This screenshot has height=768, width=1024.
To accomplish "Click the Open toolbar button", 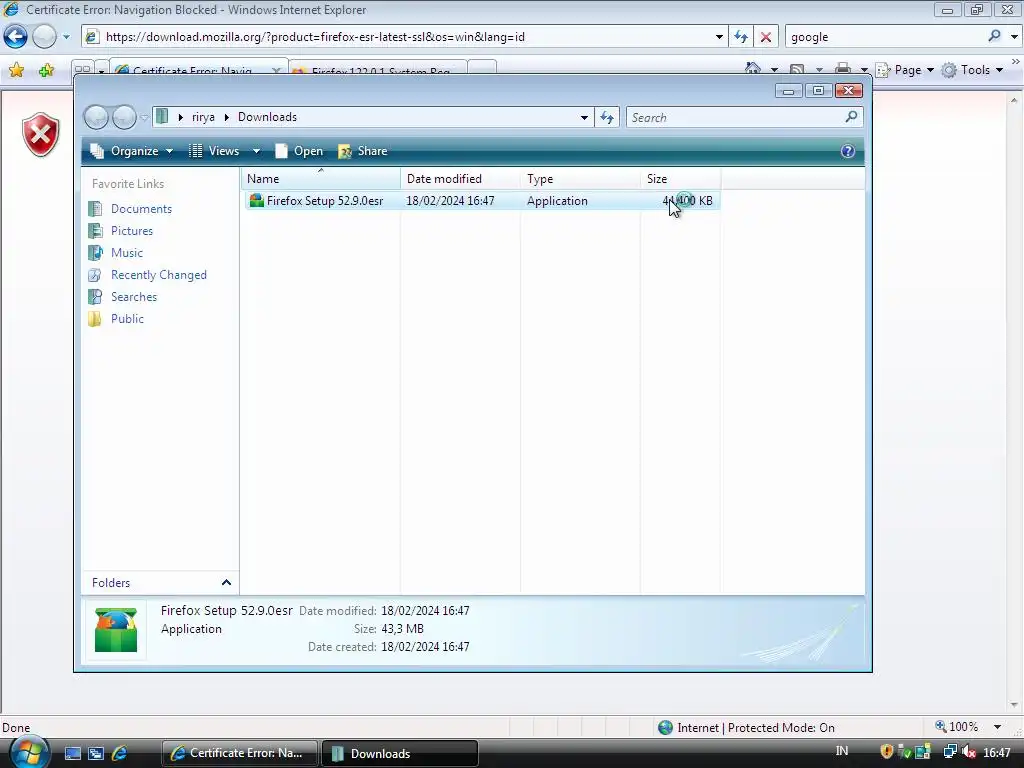I will point(299,152).
